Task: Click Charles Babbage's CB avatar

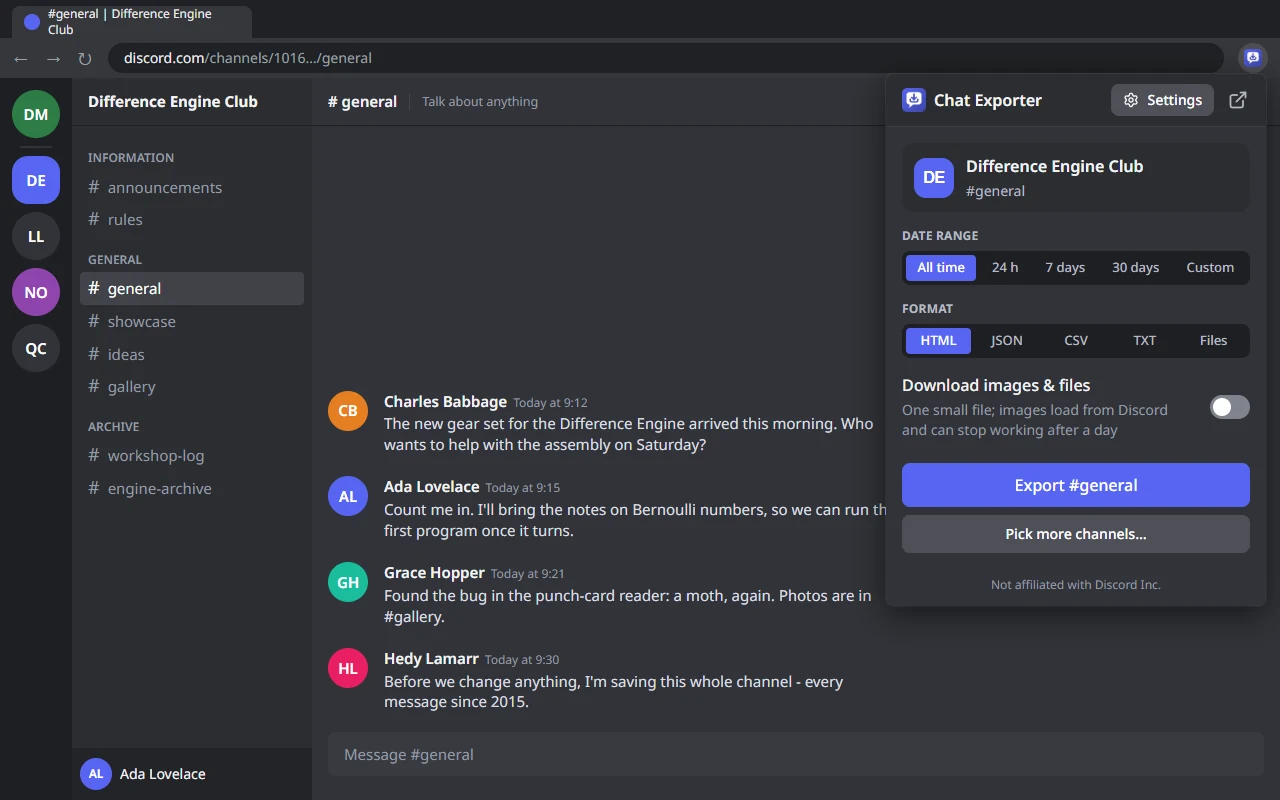Action: coord(348,411)
